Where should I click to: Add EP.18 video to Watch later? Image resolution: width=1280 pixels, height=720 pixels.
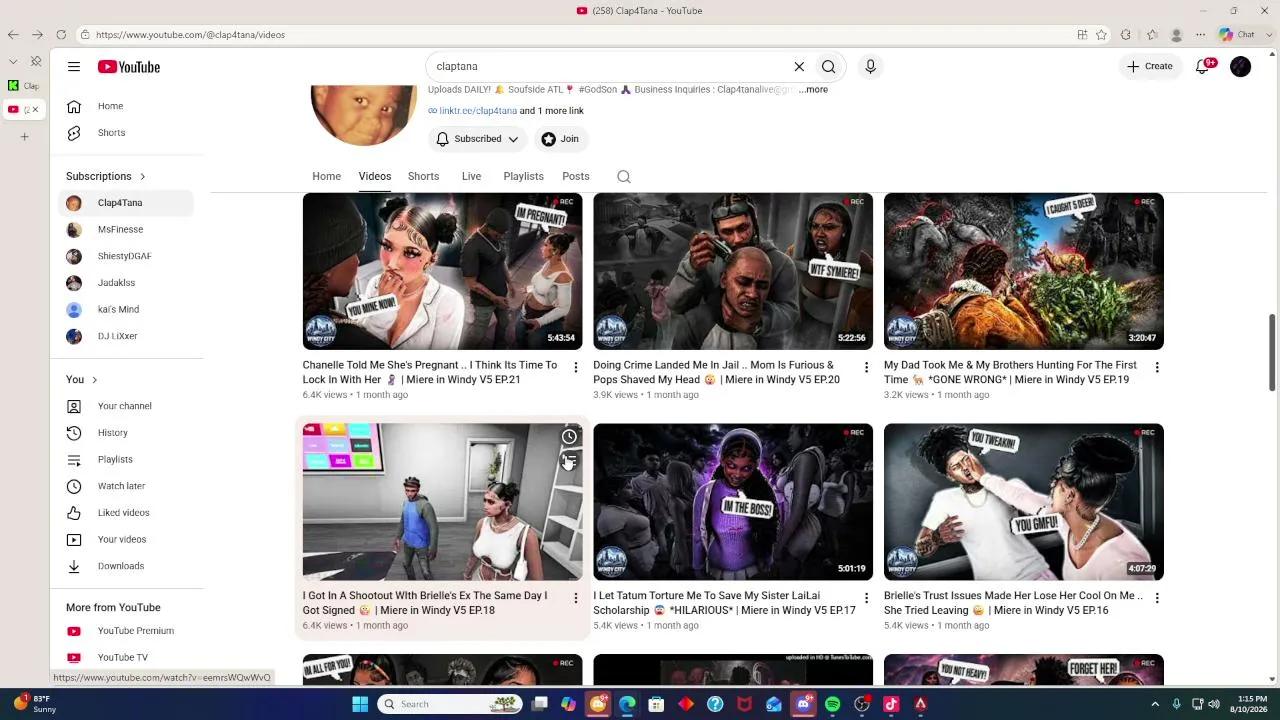point(569,437)
